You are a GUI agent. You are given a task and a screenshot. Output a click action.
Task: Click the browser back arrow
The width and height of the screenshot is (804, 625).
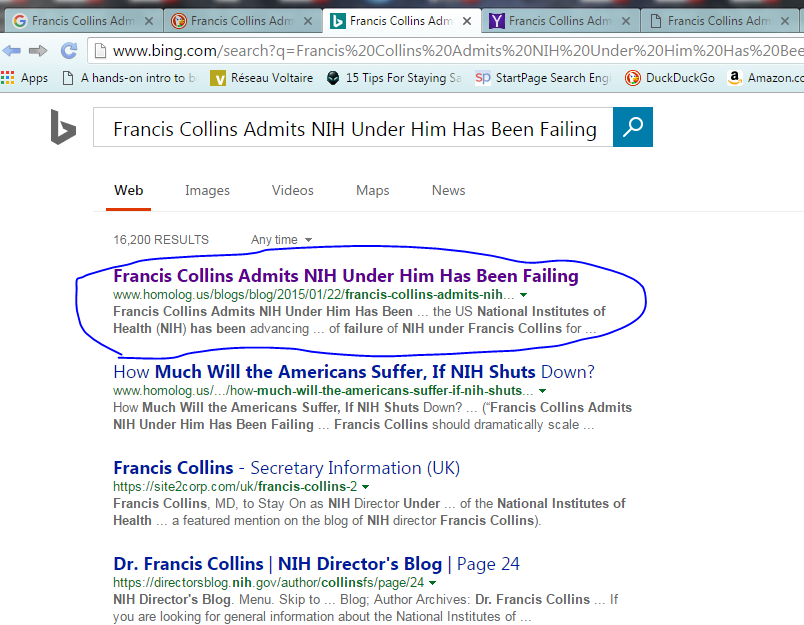tap(12, 51)
